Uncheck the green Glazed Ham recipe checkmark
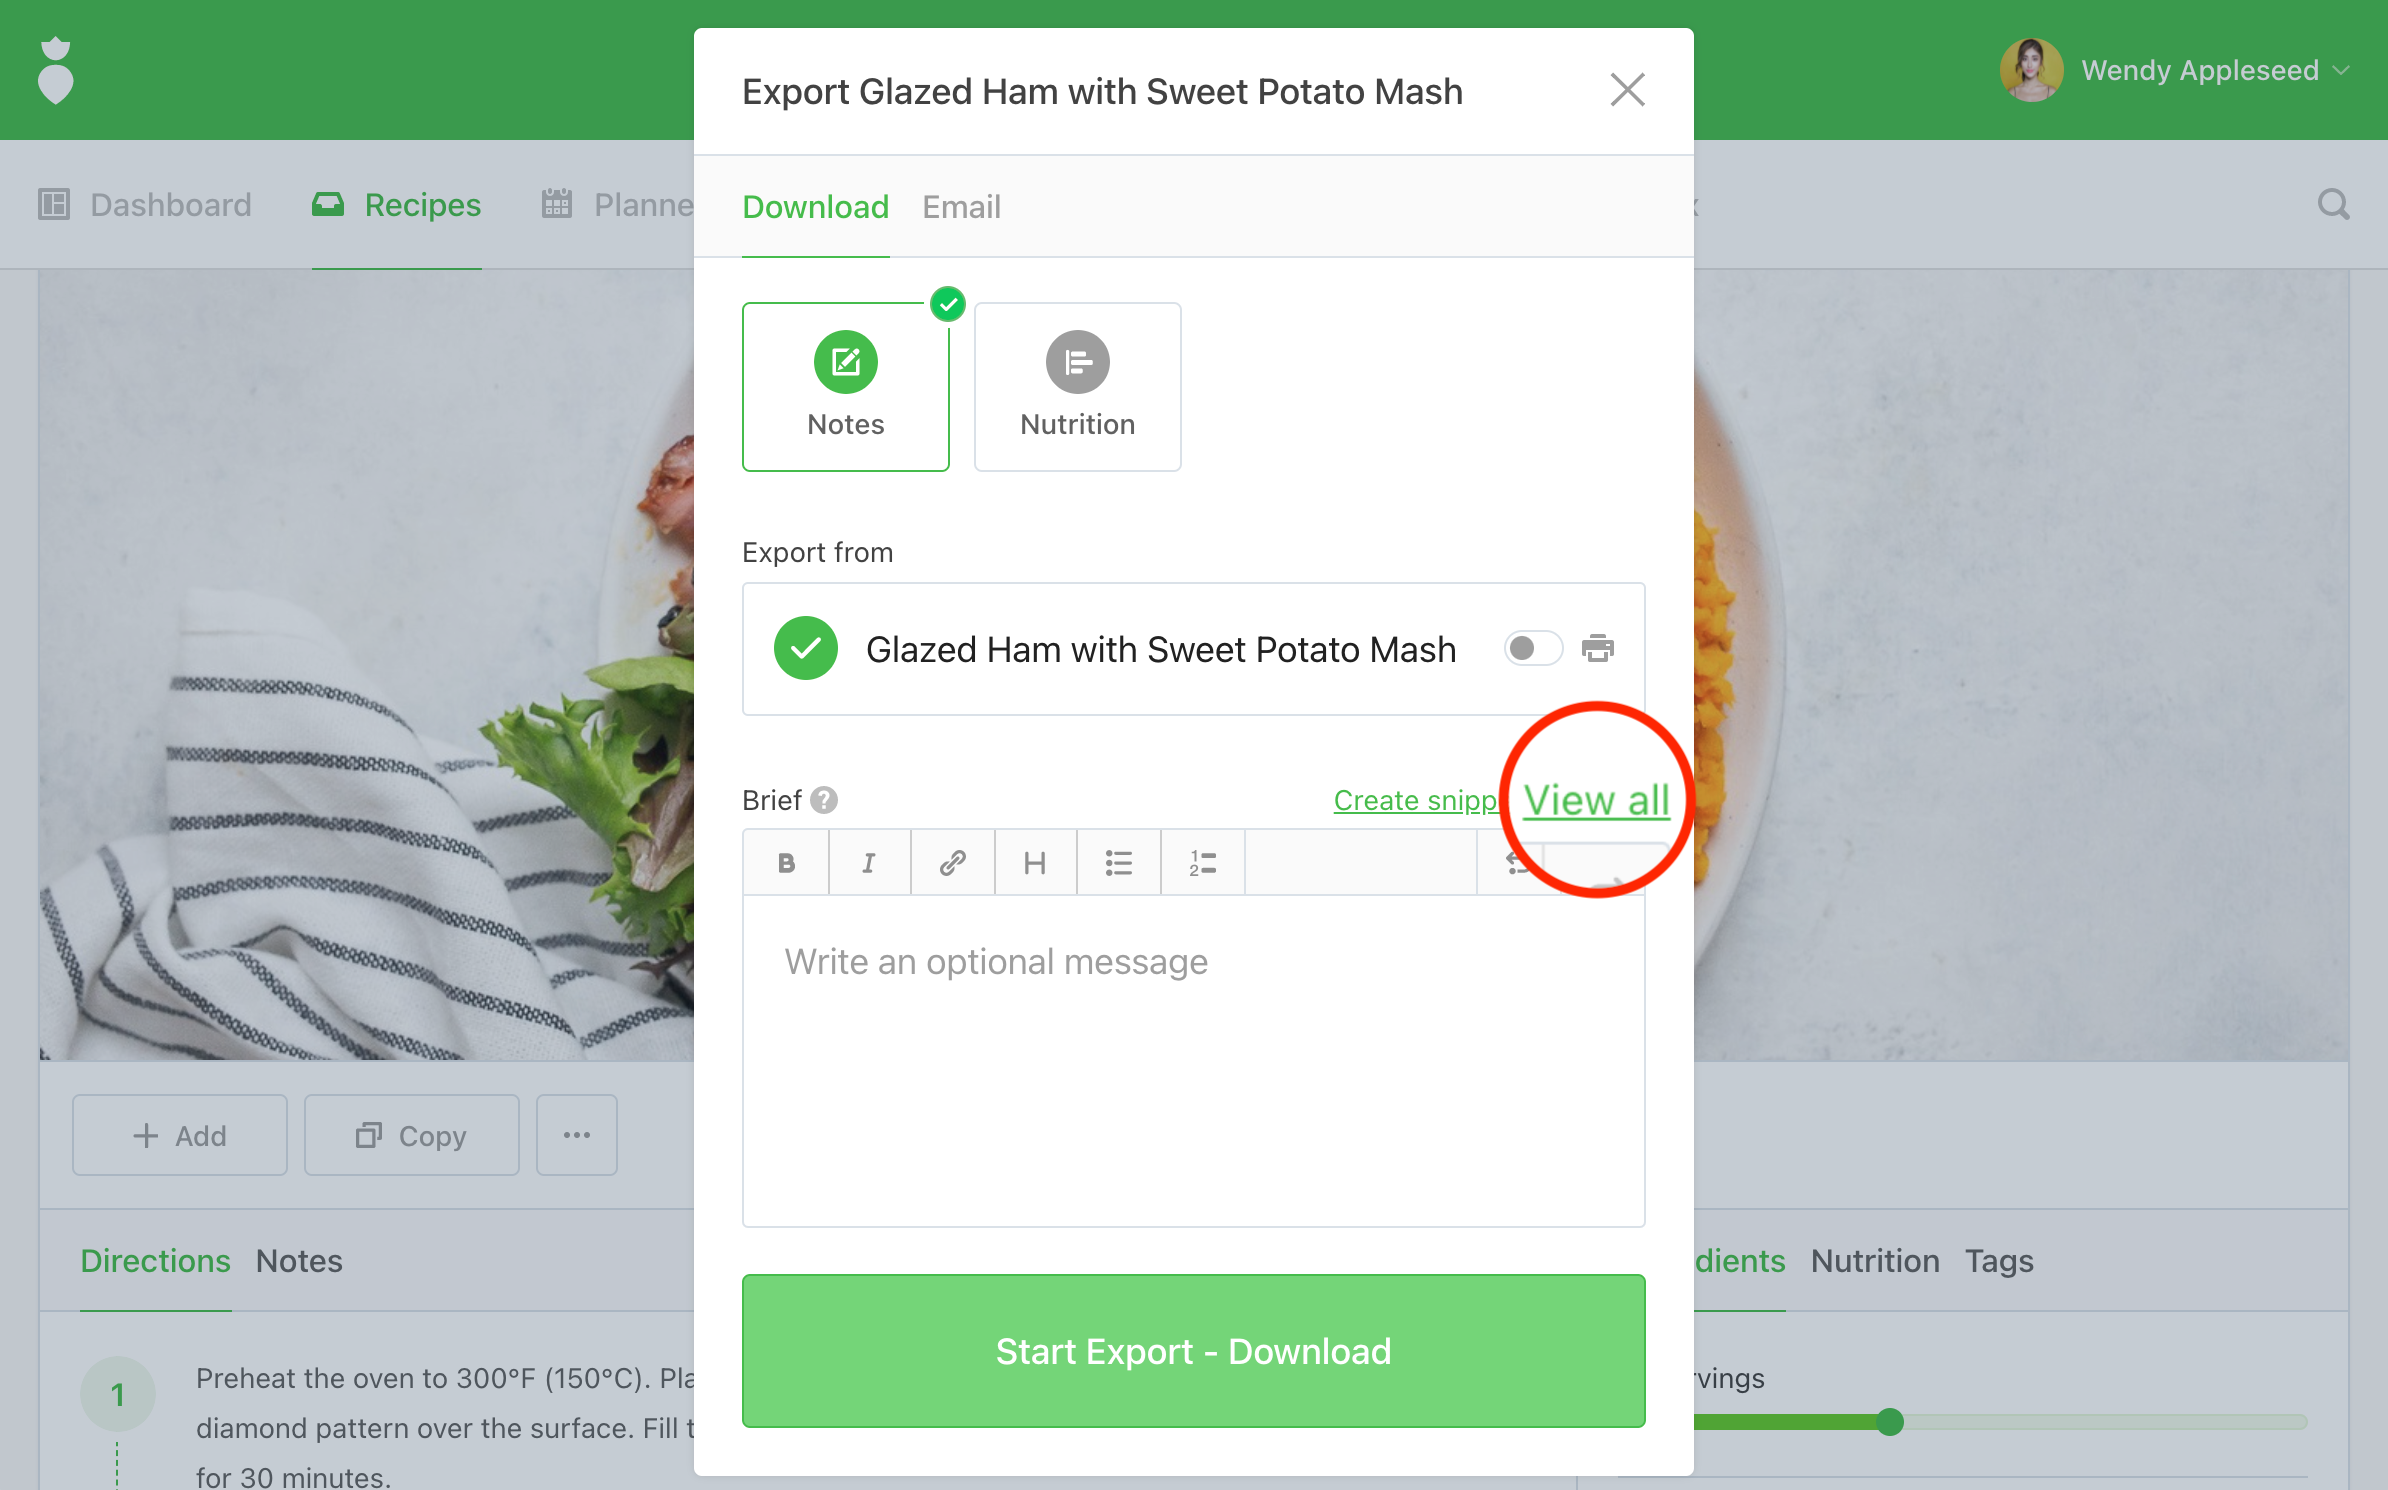This screenshot has width=2388, height=1490. (805, 649)
